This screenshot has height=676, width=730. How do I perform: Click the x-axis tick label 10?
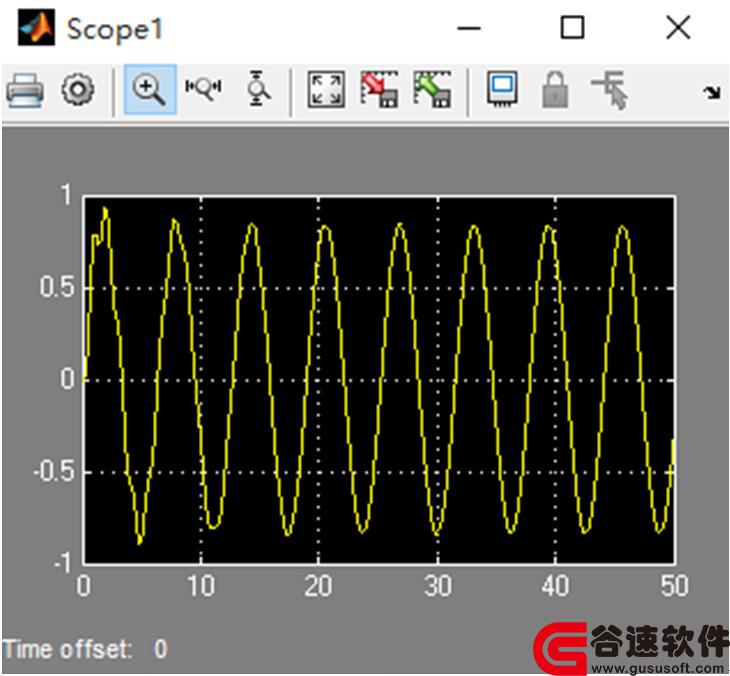(201, 586)
